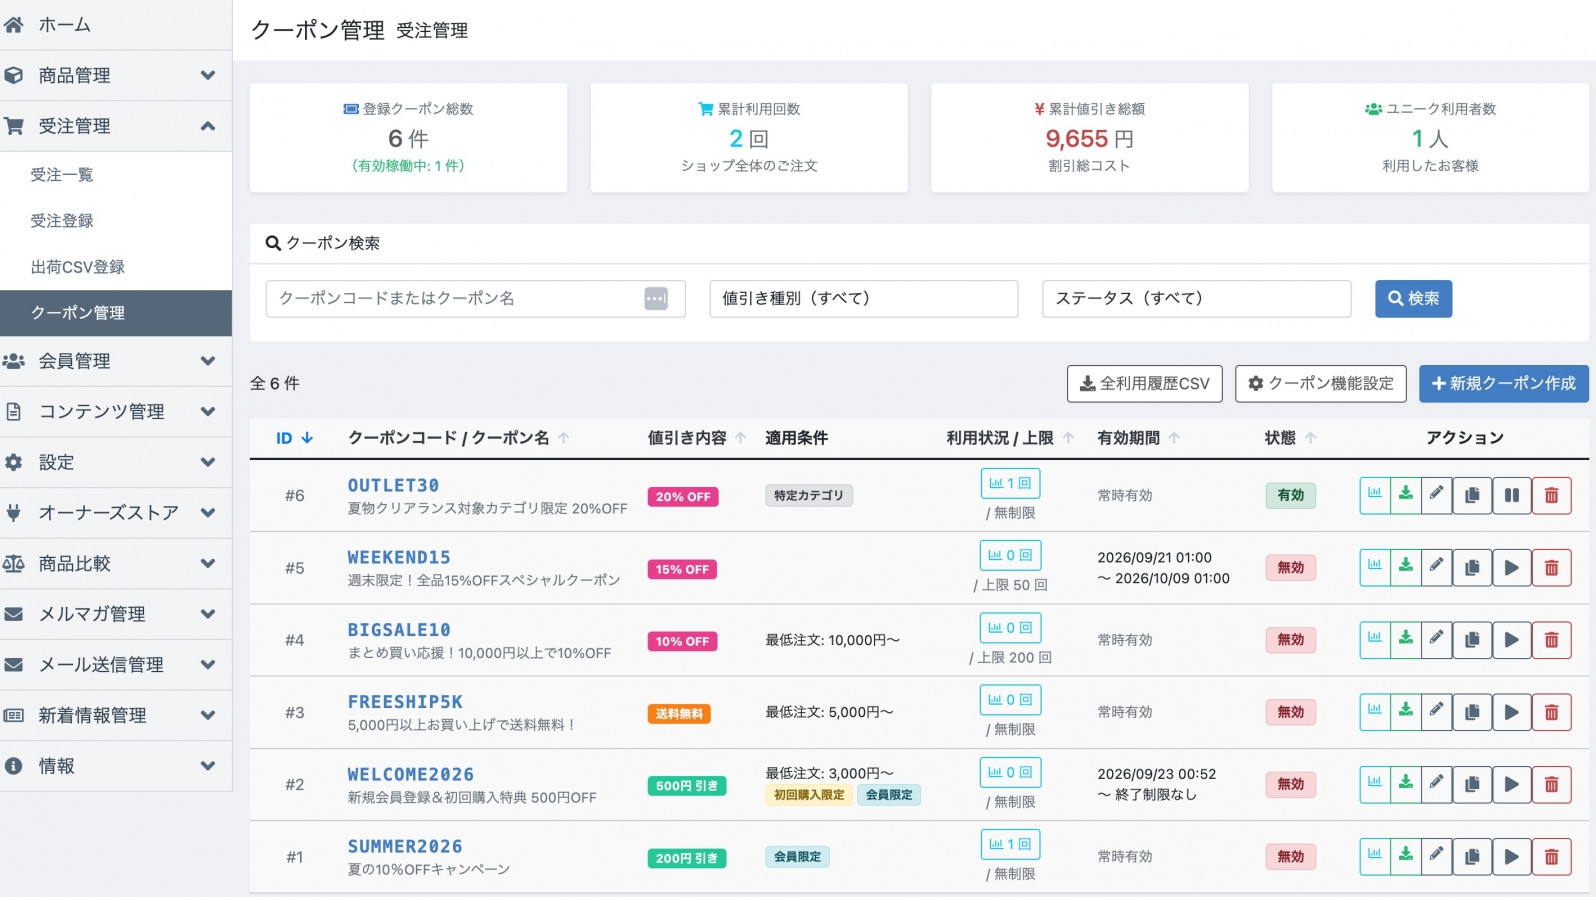Activate the SUMMER2026 coupon
1596x897 pixels.
(1512, 856)
